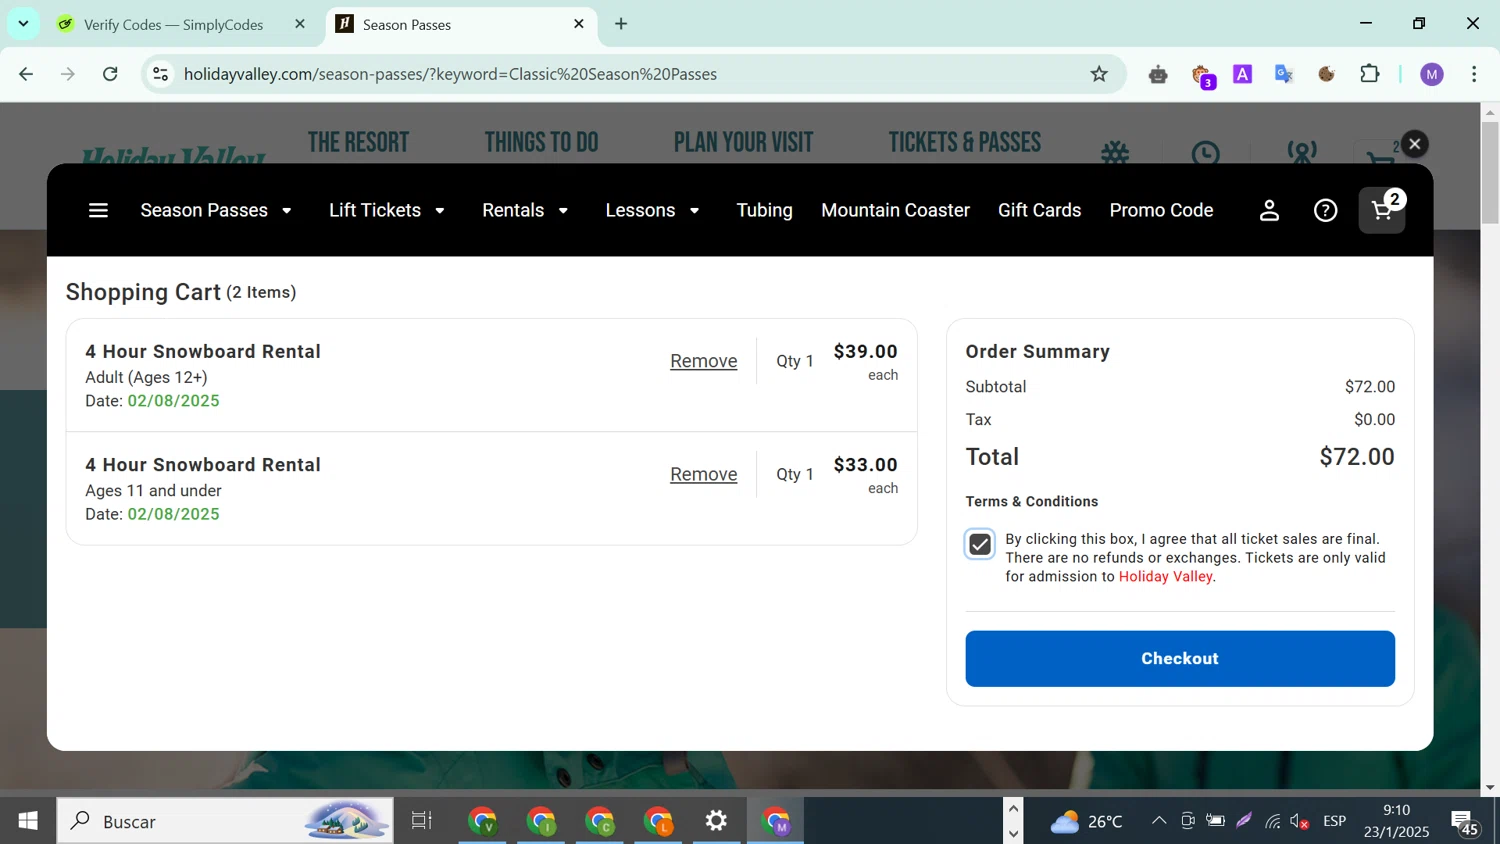The width and height of the screenshot is (1500, 844).
Task: Open TICKETS & PASSES site navigation
Action: 965,143
